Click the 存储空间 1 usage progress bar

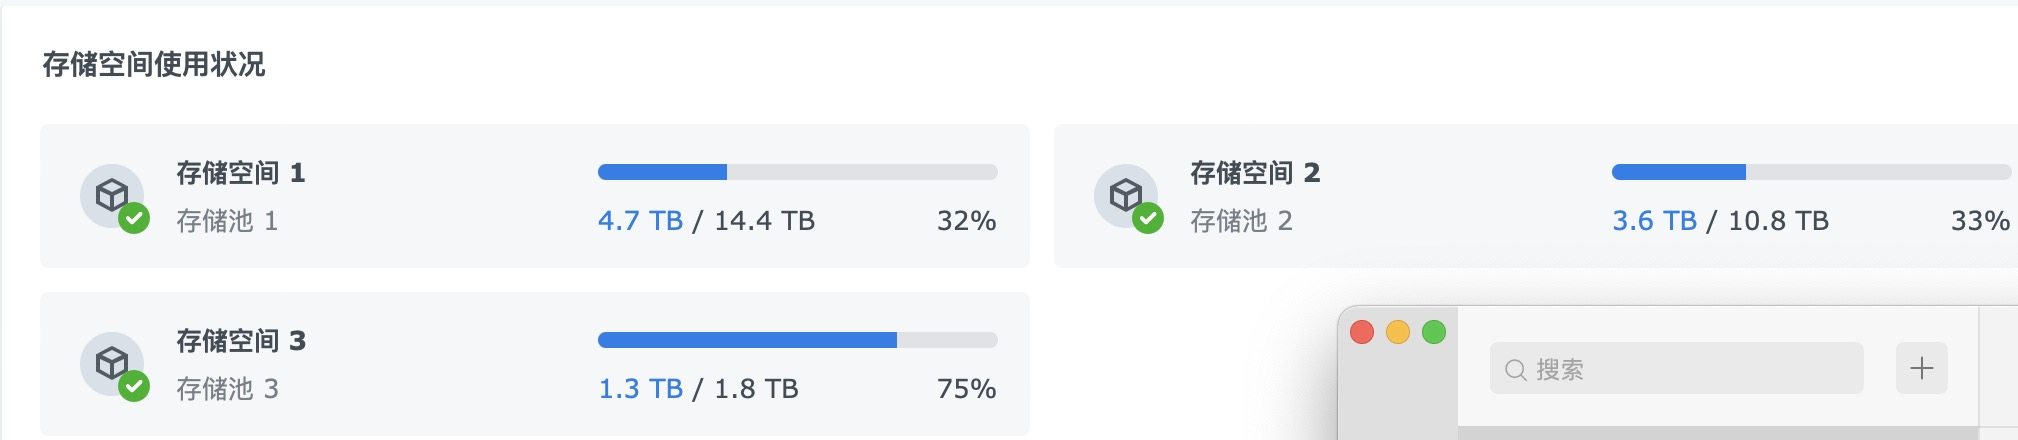pos(797,172)
